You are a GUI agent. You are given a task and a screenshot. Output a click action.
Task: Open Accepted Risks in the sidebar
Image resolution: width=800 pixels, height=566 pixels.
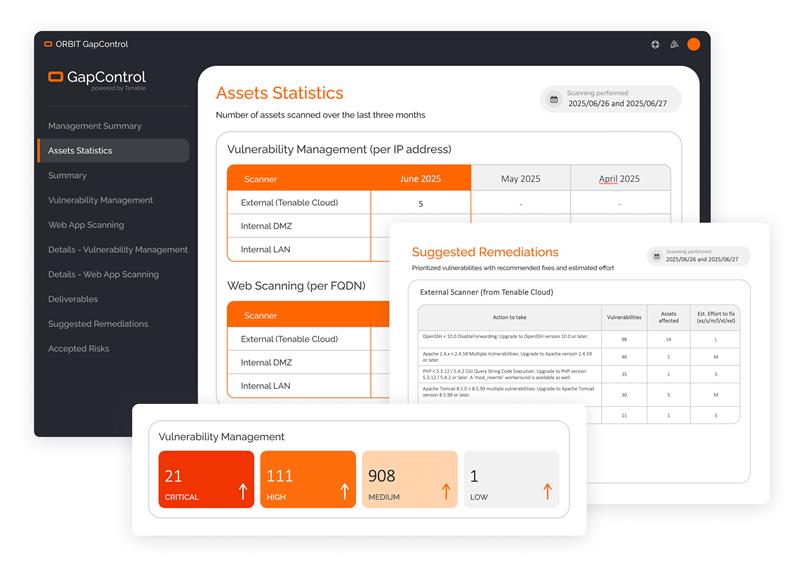79,349
